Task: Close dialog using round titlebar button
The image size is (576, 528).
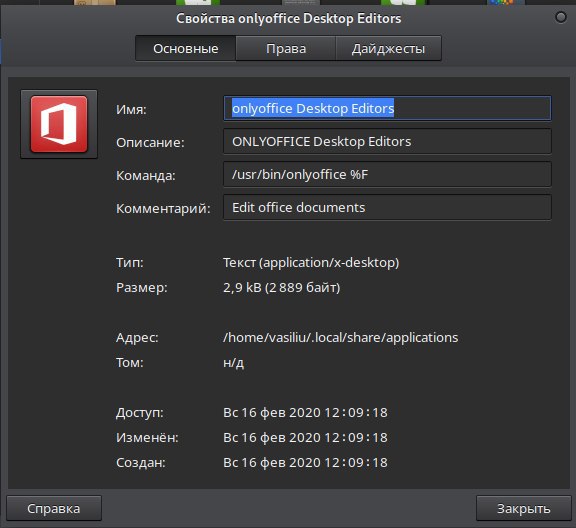Action: point(561,17)
